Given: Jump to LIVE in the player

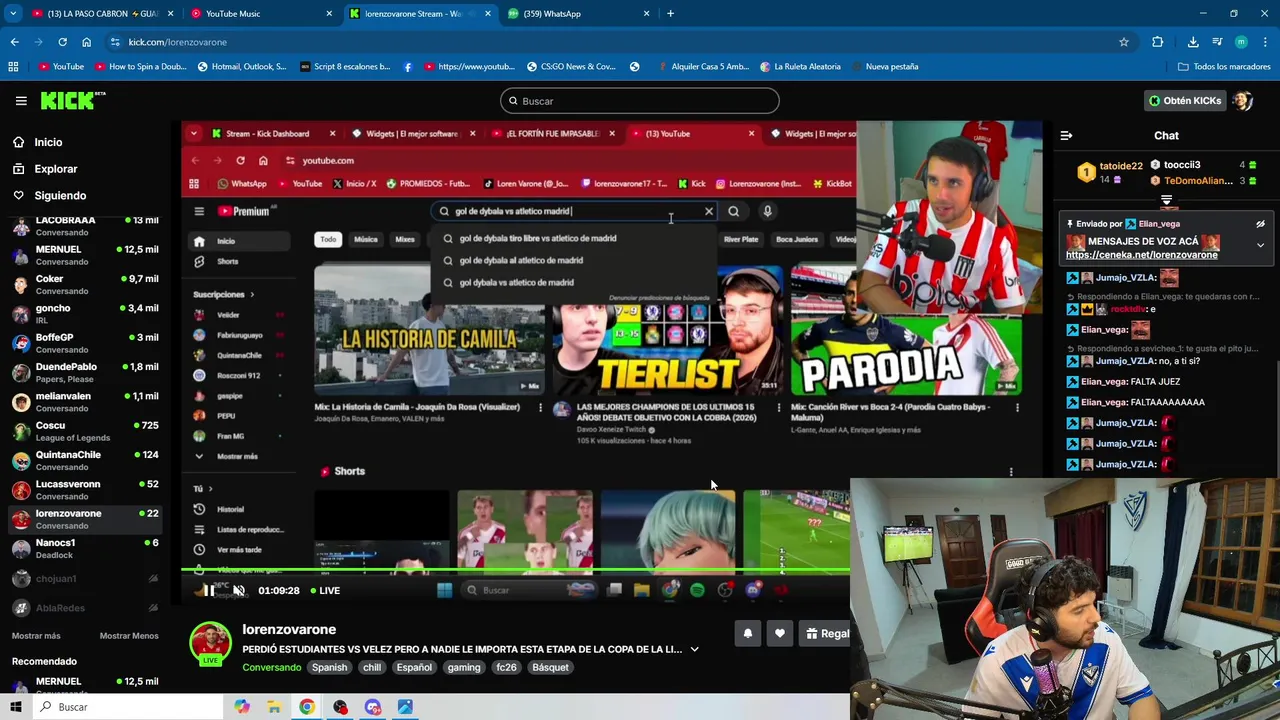Looking at the screenshot, I should [325, 591].
